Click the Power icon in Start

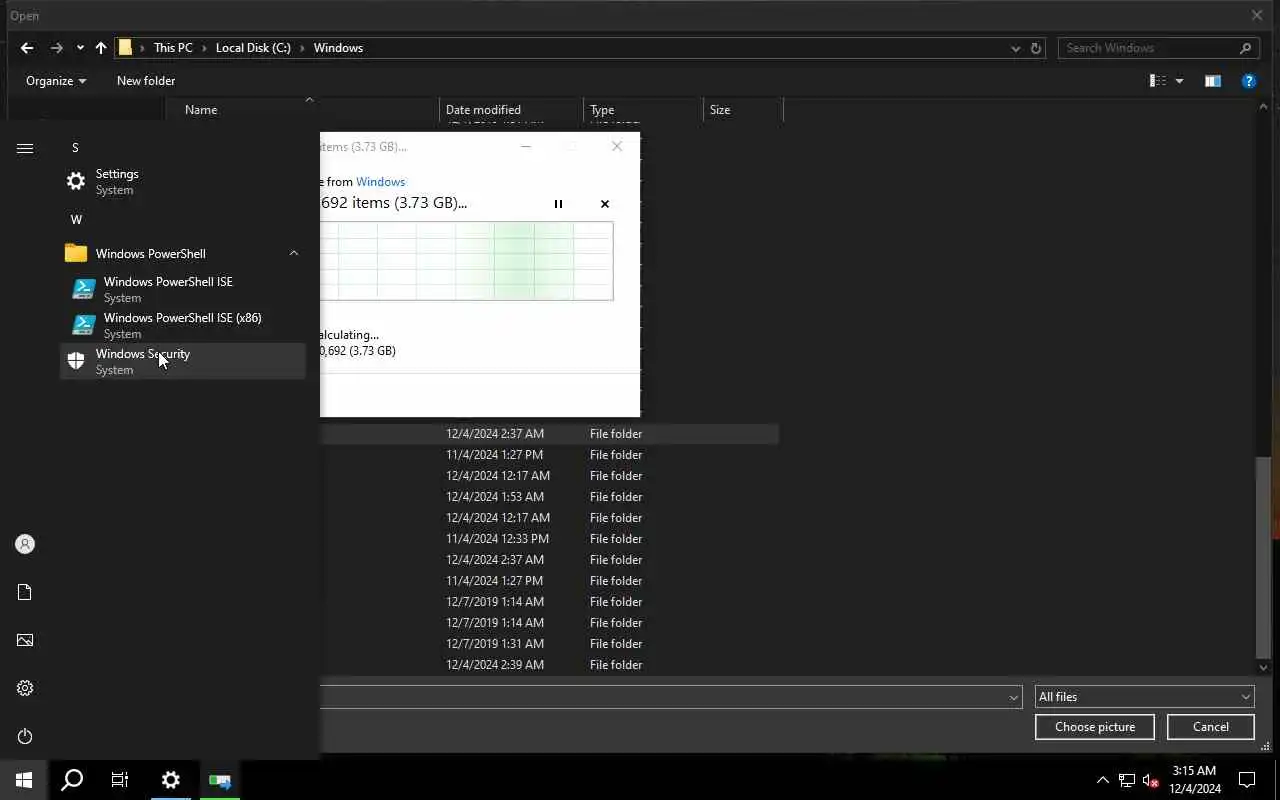pyautogui.click(x=25, y=736)
